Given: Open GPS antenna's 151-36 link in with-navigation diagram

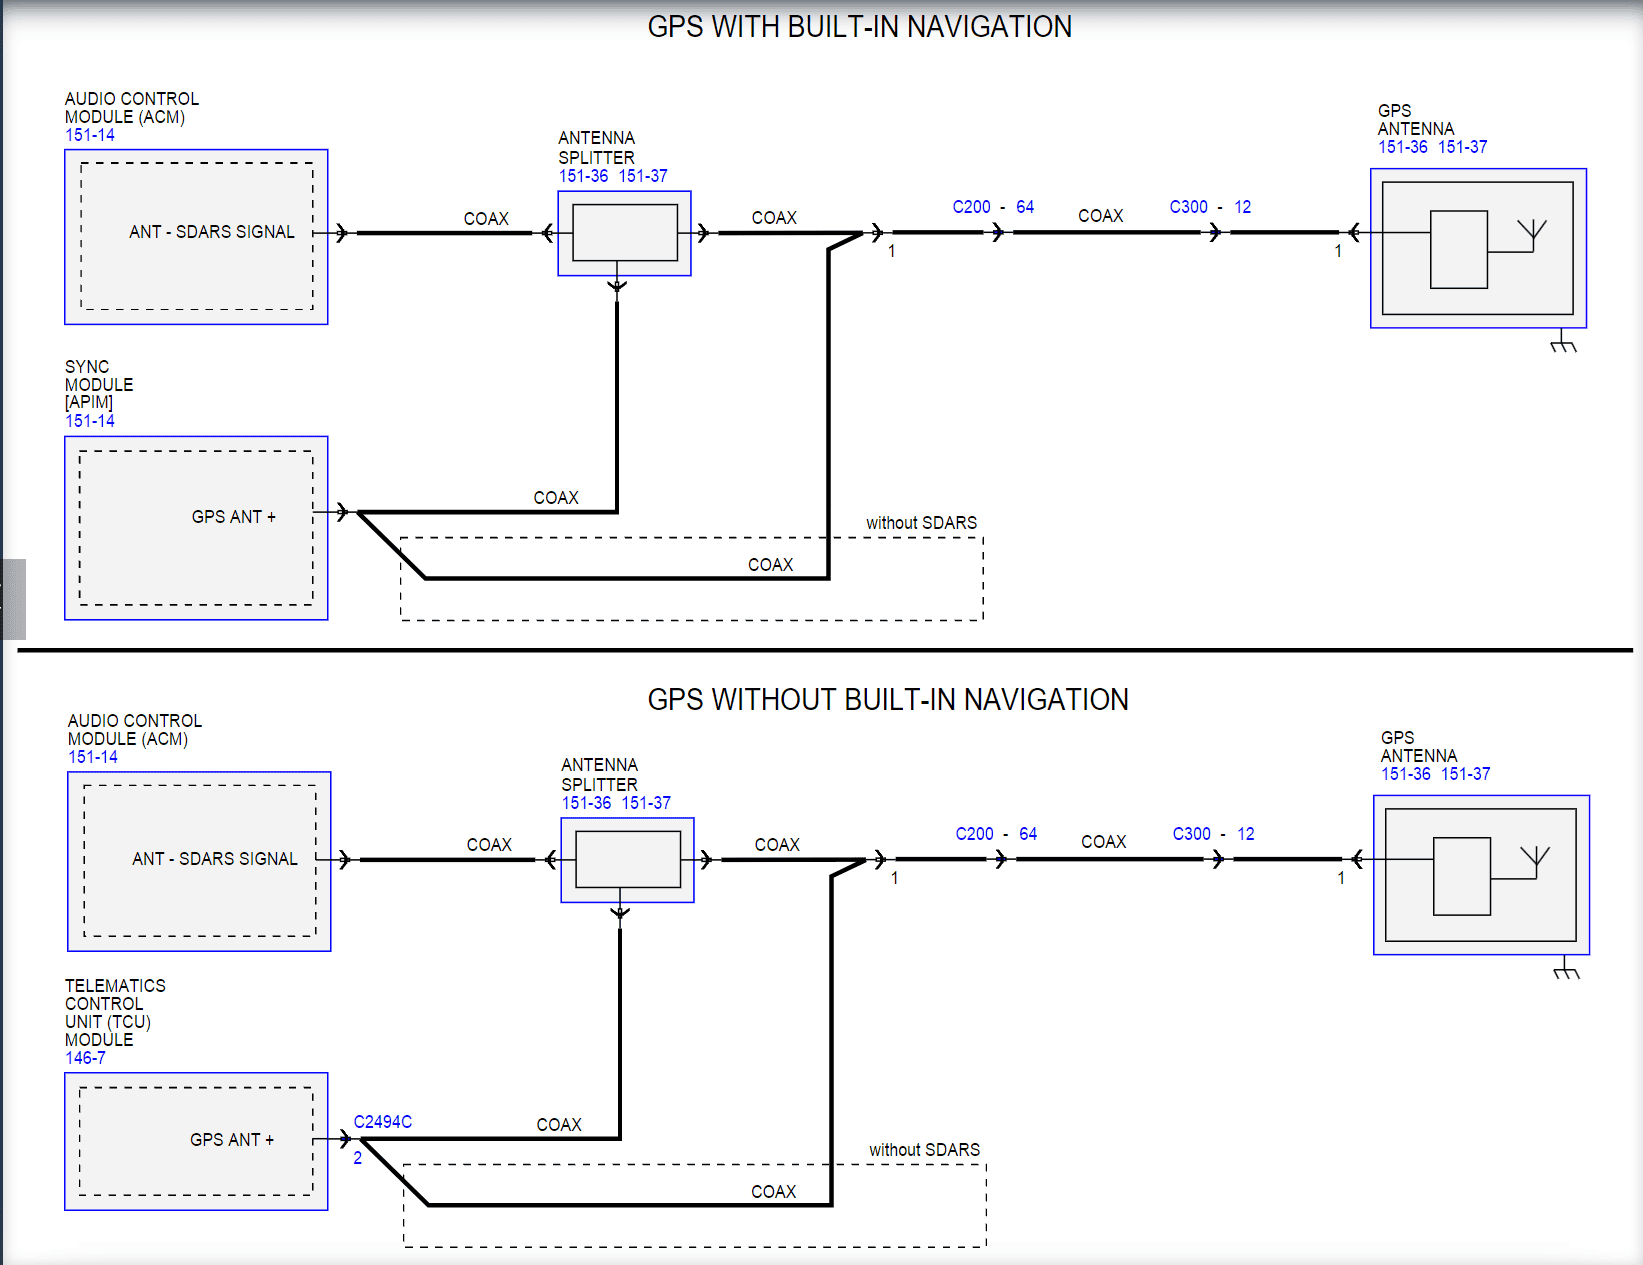Looking at the screenshot, I should (x=1403, y=147).
